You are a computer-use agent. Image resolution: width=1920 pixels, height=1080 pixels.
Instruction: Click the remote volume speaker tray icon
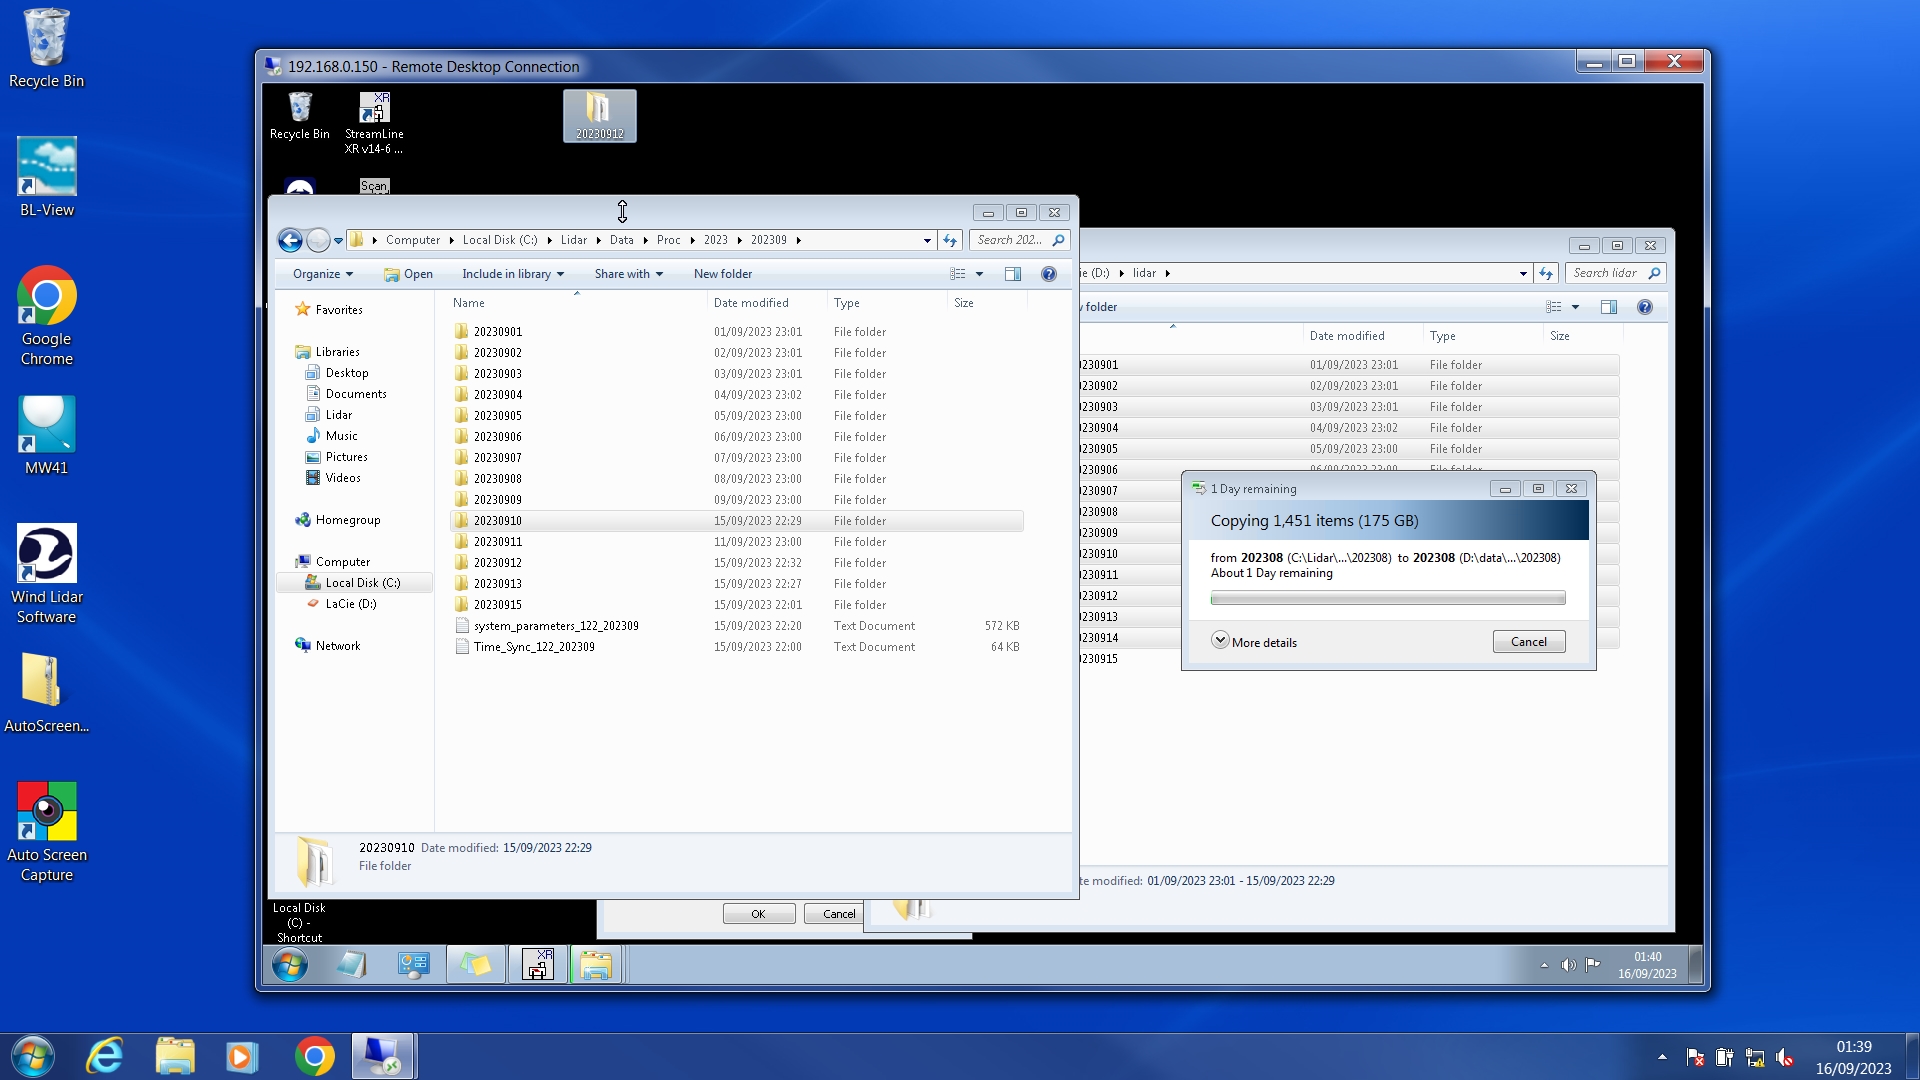[x=1567, y=965]
